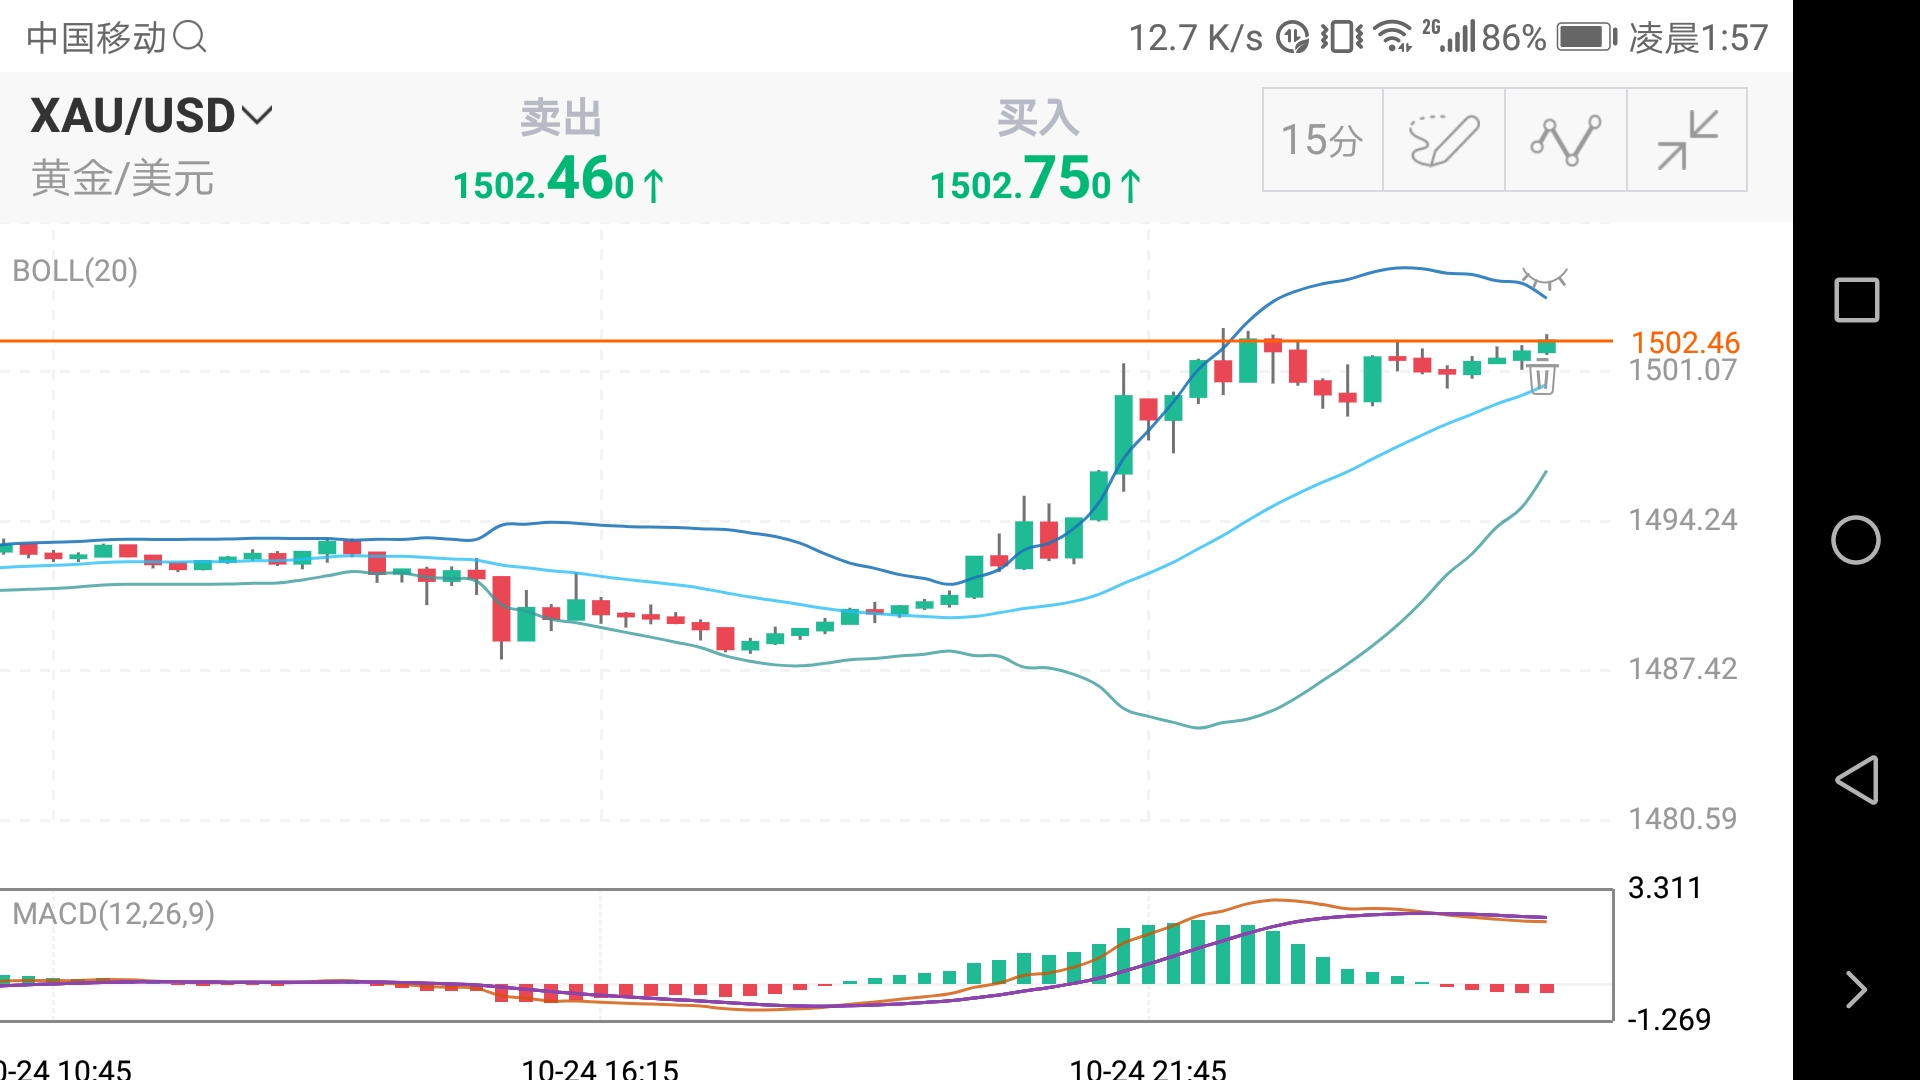Tap the right chevron navigation arrow

tap(1856, 989)
